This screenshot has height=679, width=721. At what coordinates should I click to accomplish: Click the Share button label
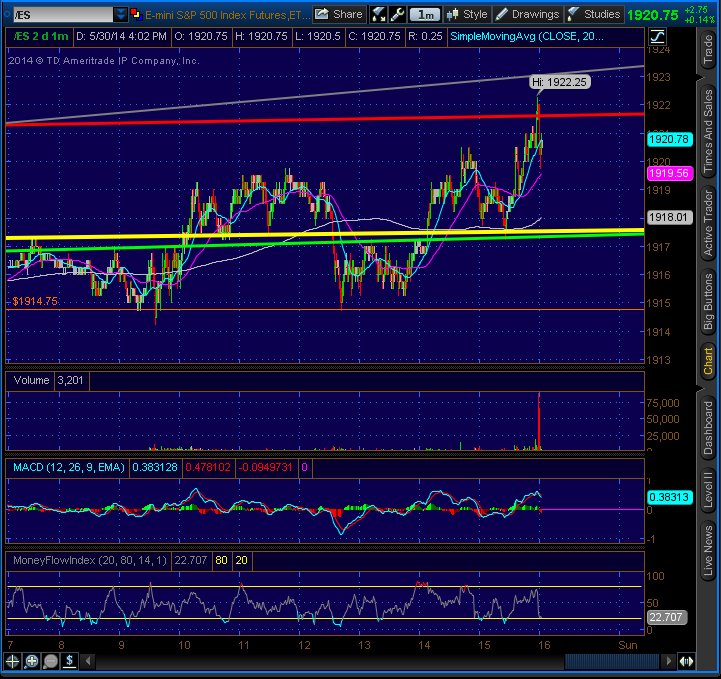pos(348,14)
